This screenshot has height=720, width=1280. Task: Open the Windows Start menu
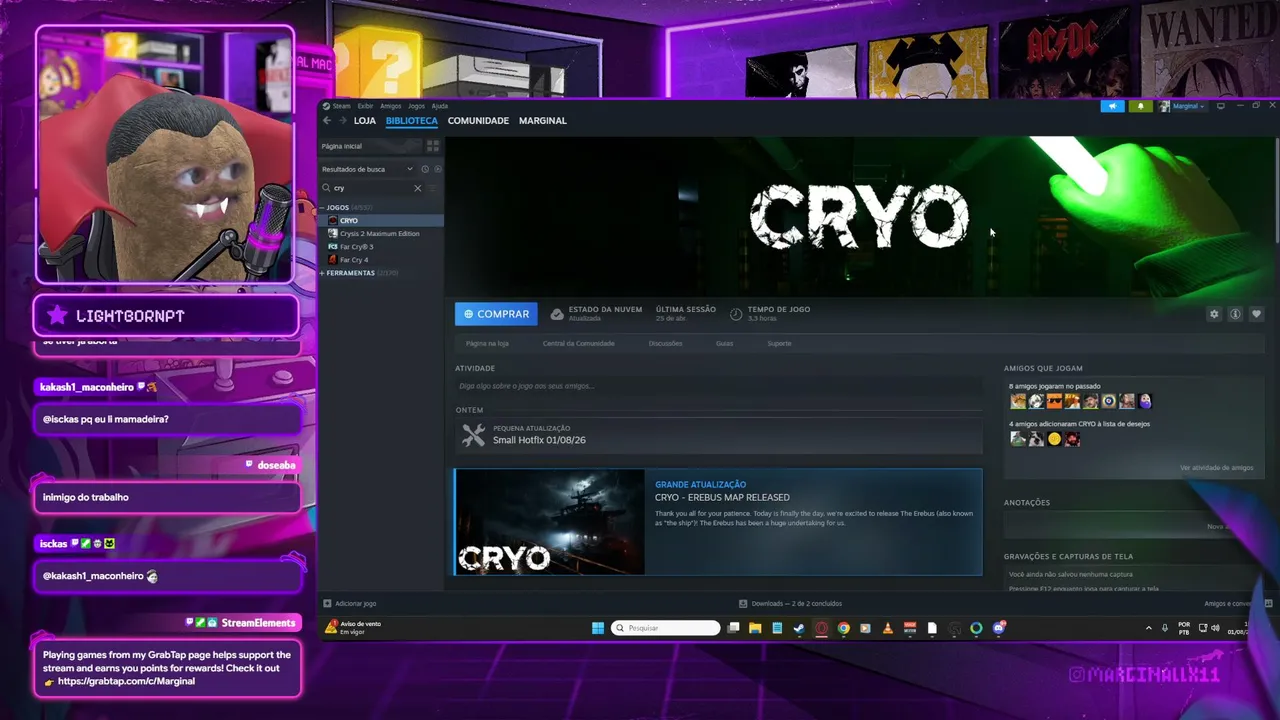point(598,628)
